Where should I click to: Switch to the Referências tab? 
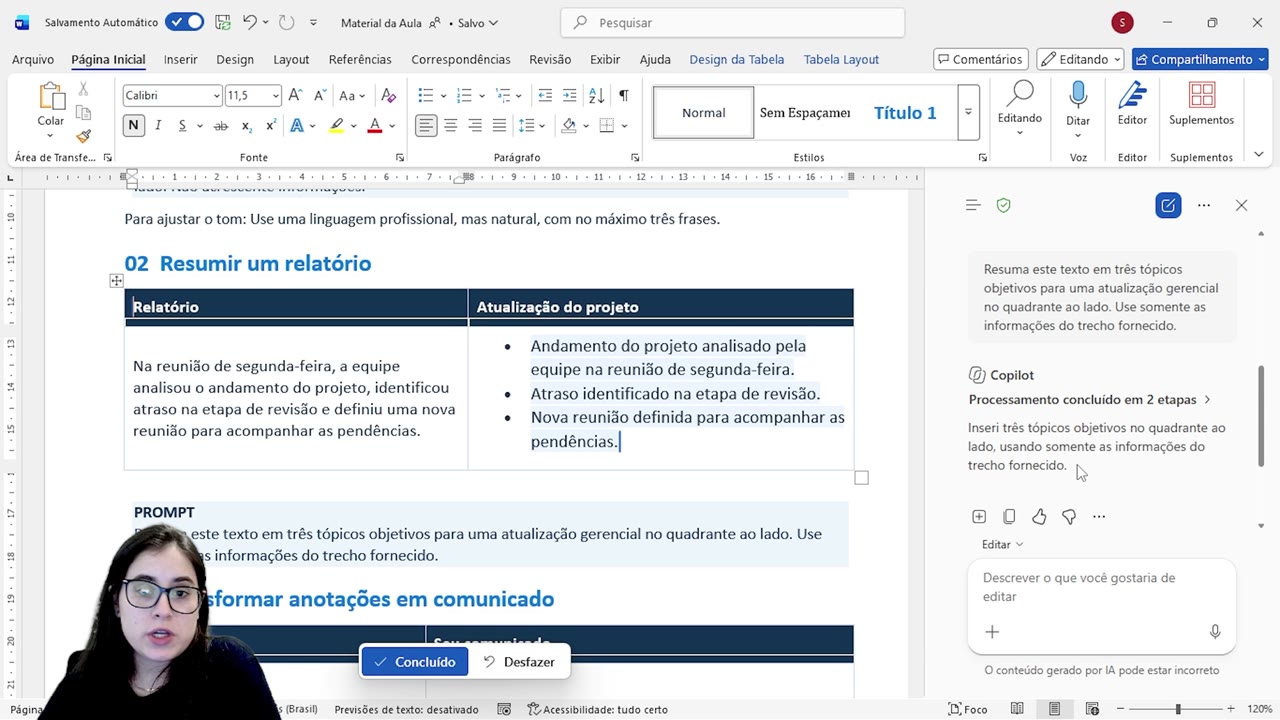pos(360,59)
